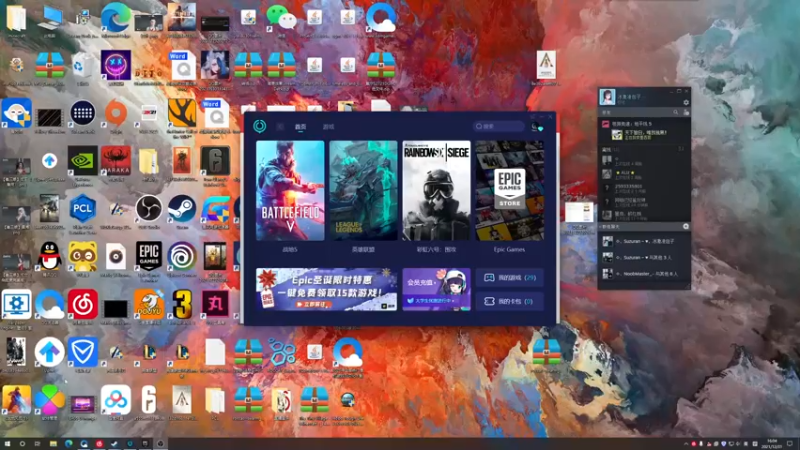This screenshot has height=450, width=800.
Task: Collapse the online friends section header
Action: [x=644, y=149]
